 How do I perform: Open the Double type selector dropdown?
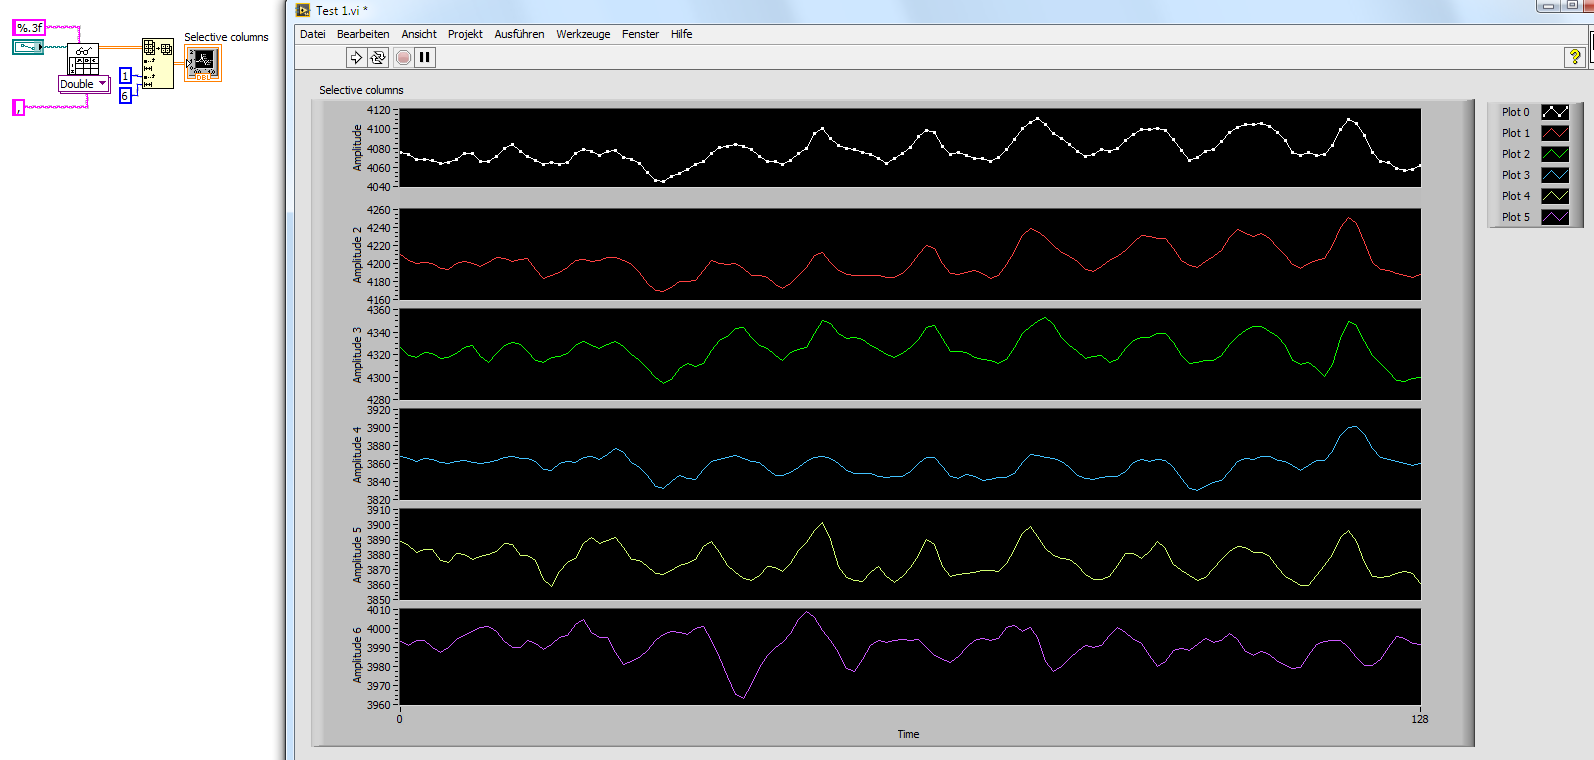click(x=84, y=84)
